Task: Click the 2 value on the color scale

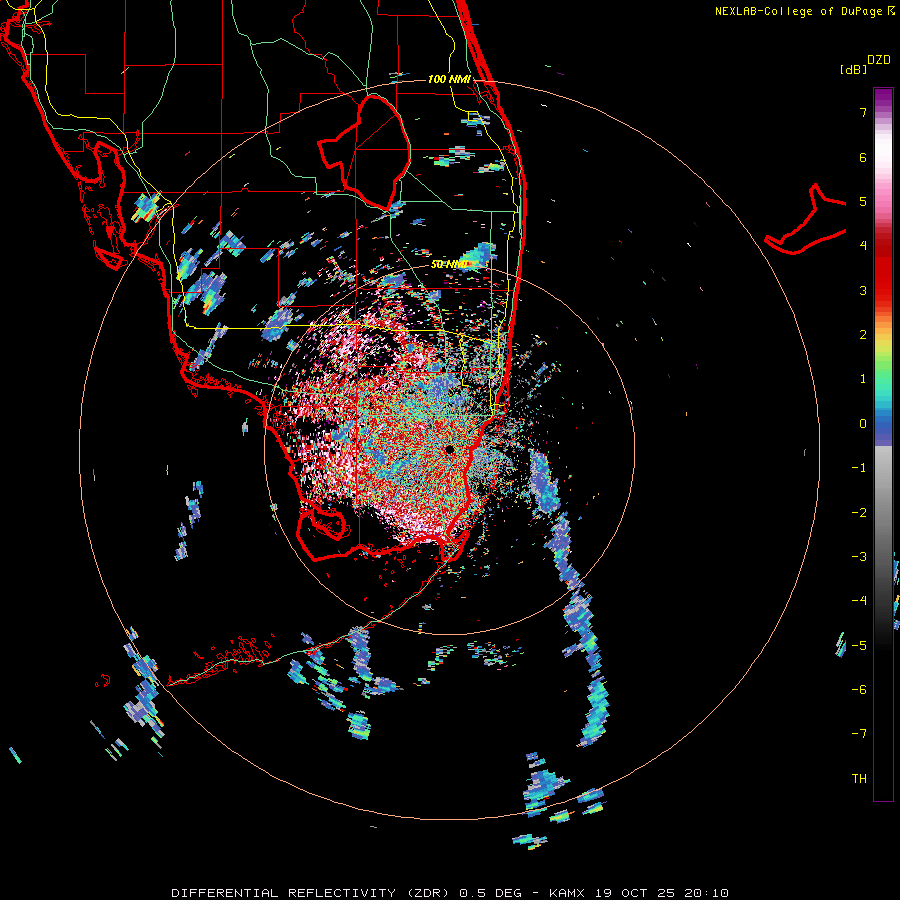Action: (863, 335)
